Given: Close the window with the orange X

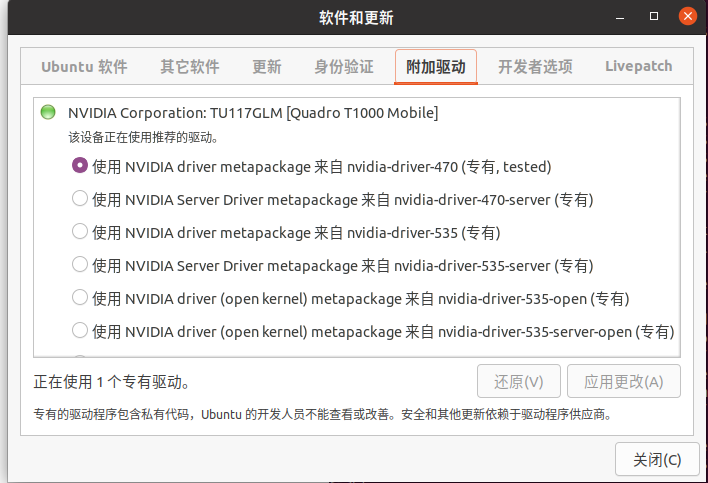Looking at the screenshot, I should [x=688, y=17].
